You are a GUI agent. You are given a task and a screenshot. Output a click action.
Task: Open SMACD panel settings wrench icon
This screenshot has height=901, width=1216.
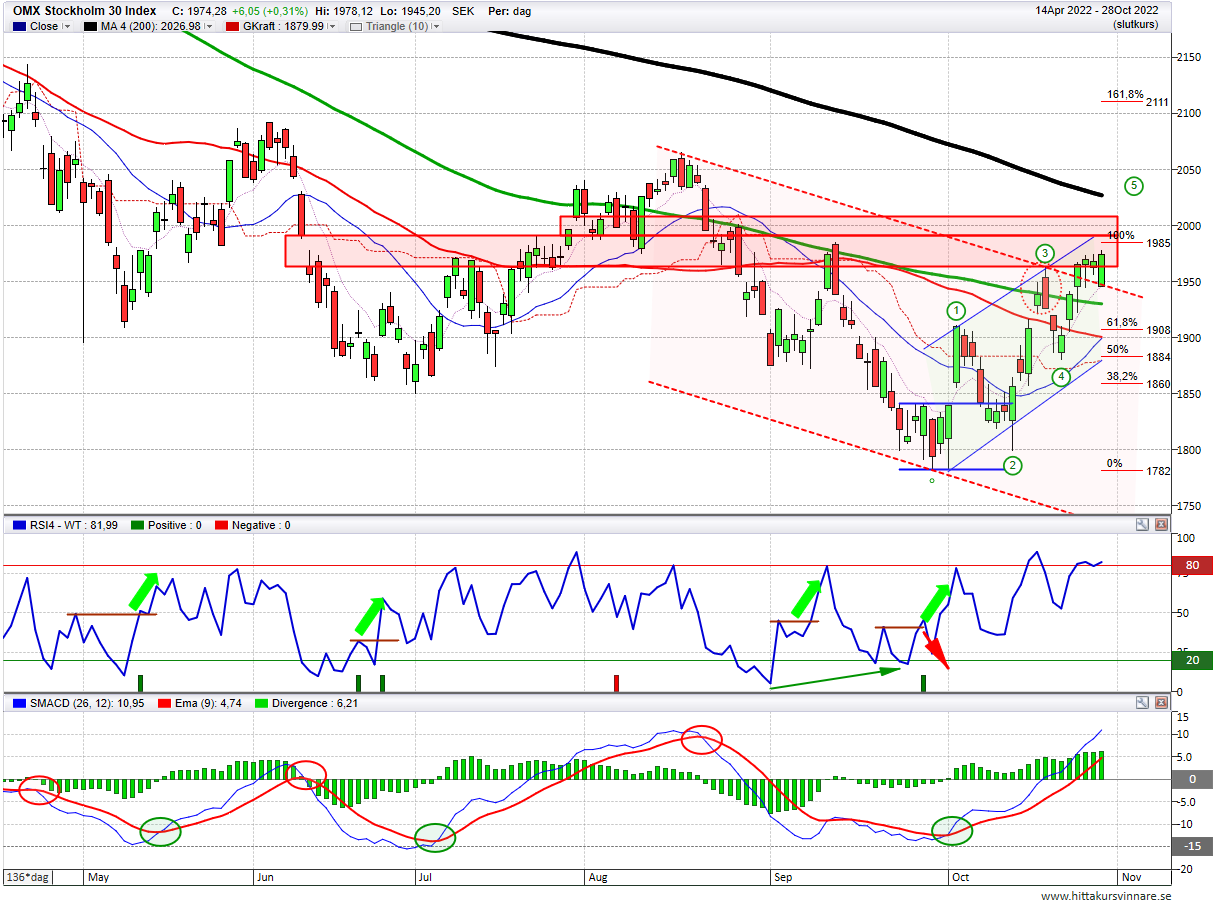(x=1143, y=703)
